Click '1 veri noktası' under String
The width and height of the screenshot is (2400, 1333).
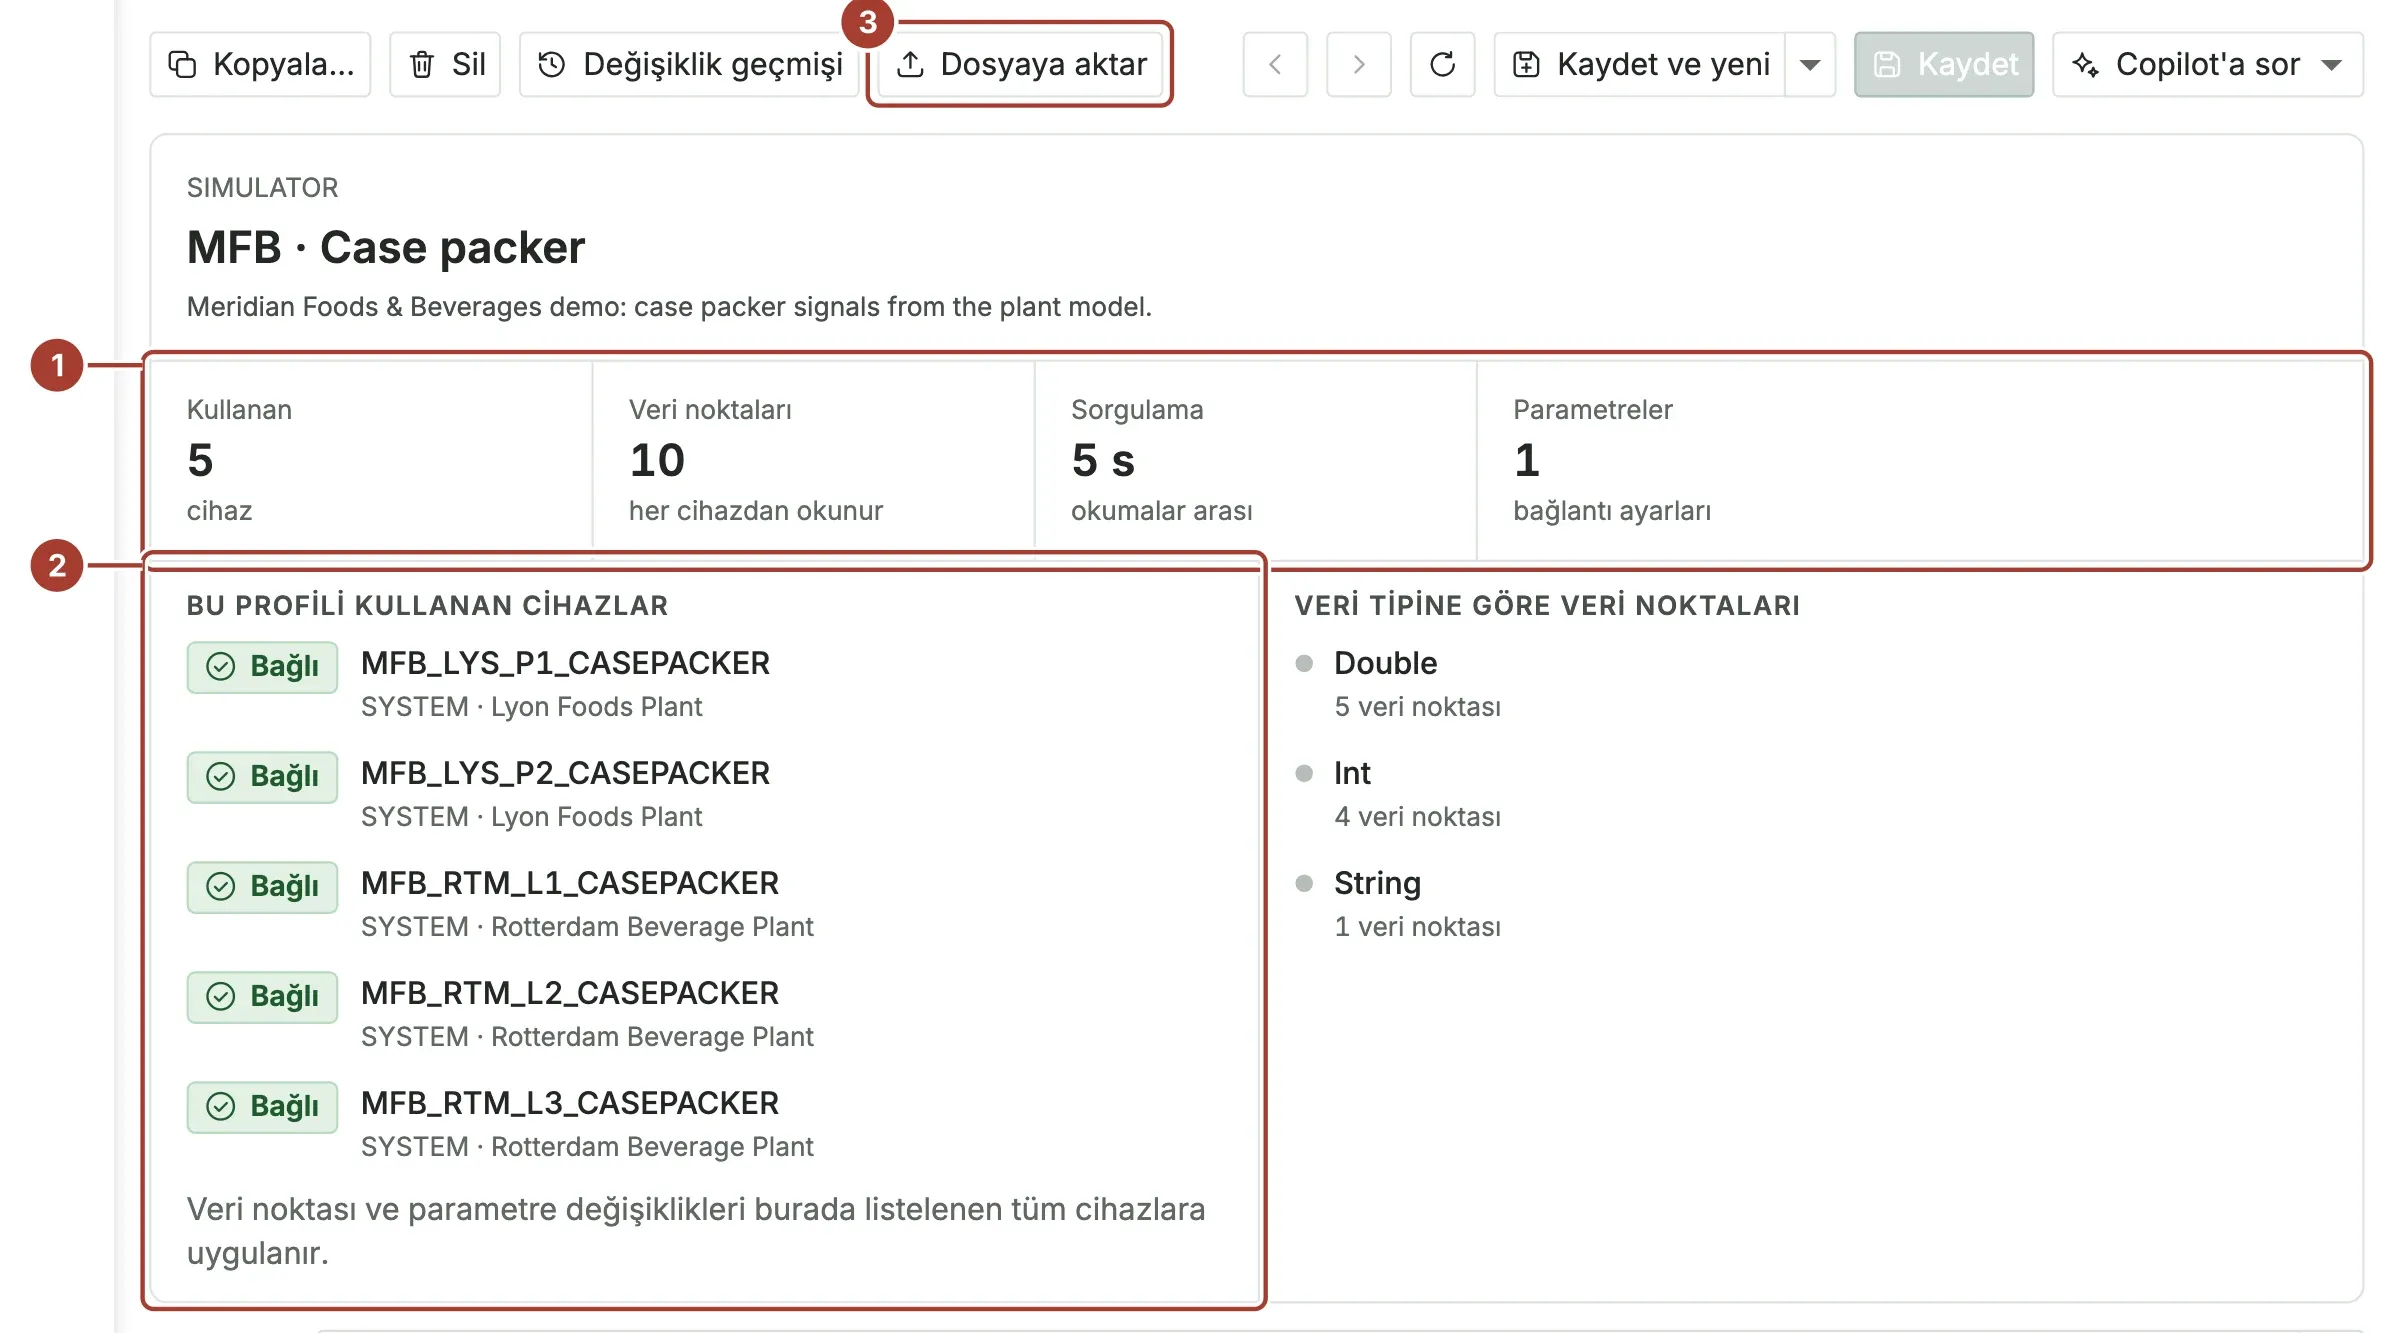(x=1417, y=927)
